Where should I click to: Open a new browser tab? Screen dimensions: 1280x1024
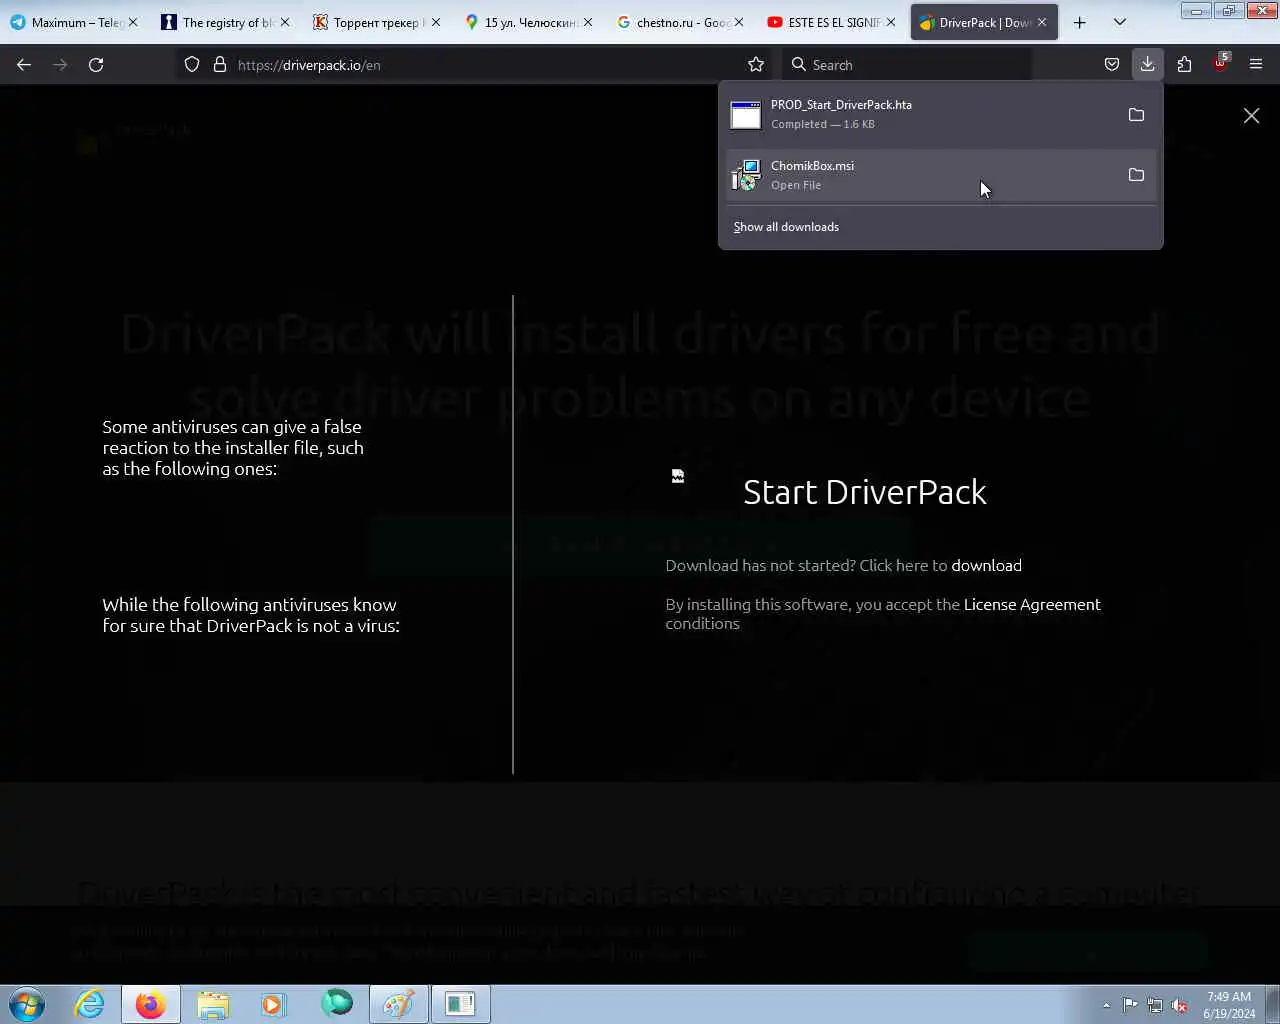pos(1080,22)
